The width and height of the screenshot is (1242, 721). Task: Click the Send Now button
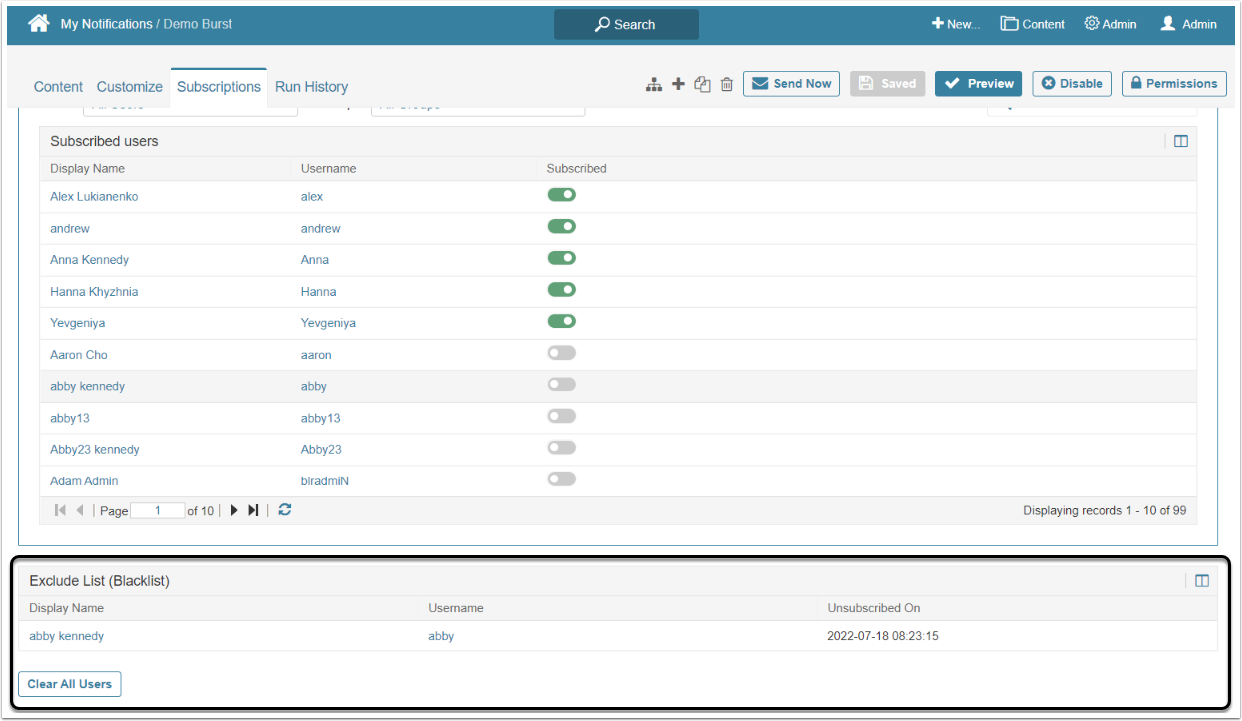click(x=791, y=84)
